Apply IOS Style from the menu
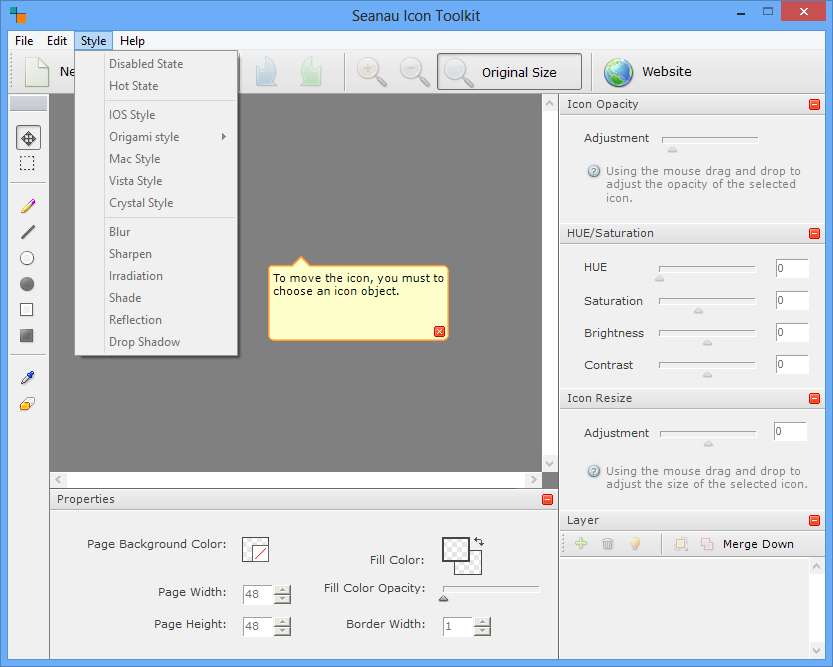This screenshot has width=833, height=667. coord(156,115)
